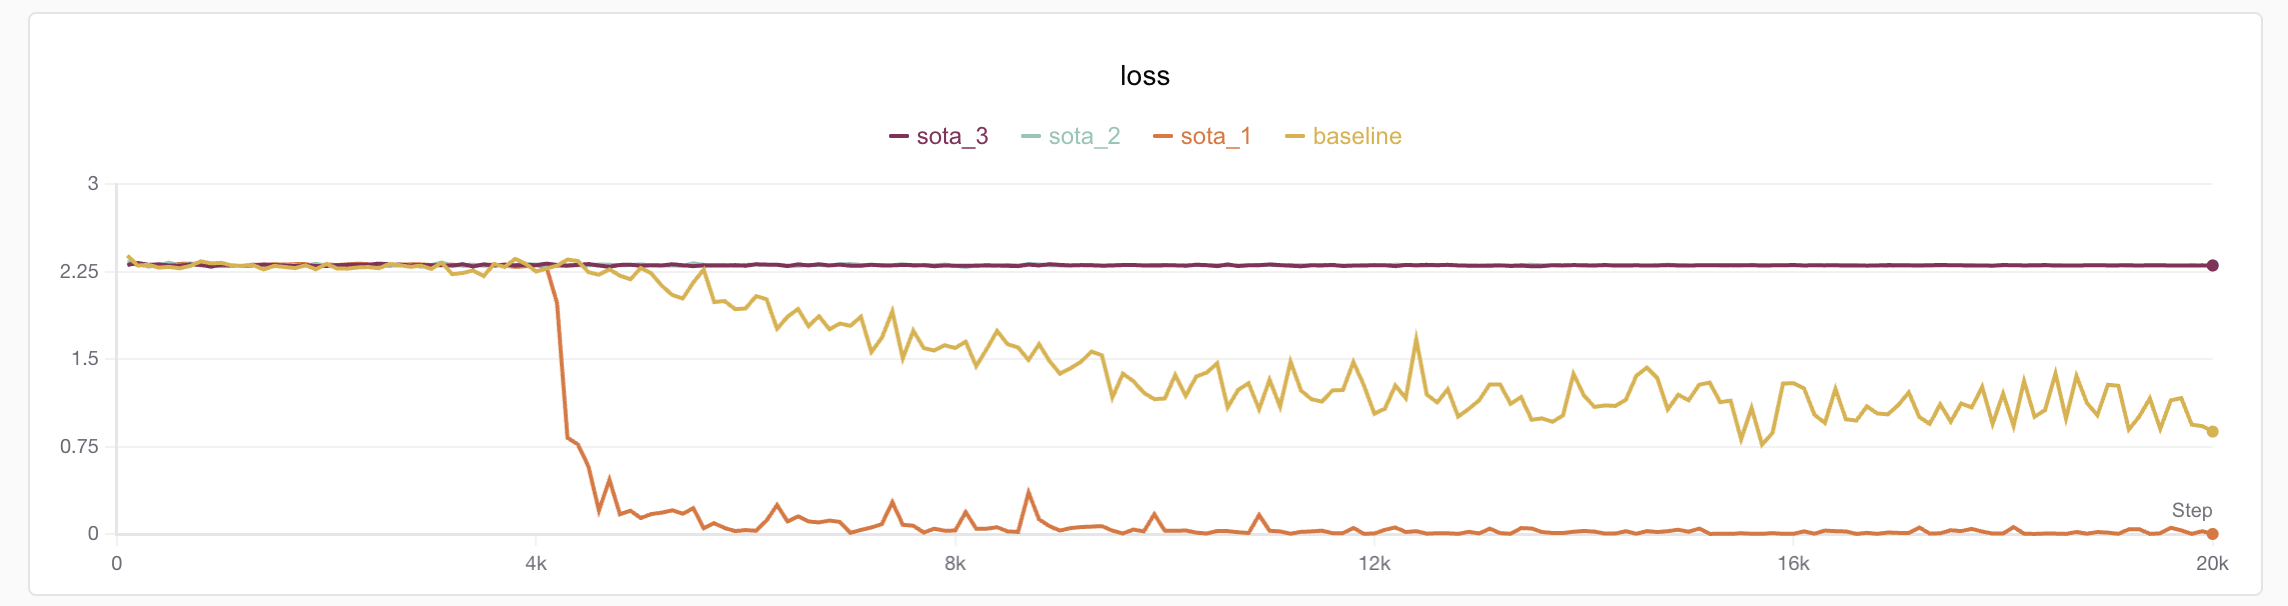2288x606 pixels.
Task: Toggle the sota_1 legend label
Action: click(1215, 136)
